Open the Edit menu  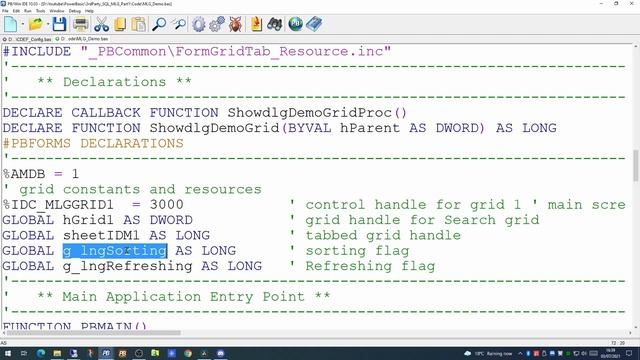(16, 11)
